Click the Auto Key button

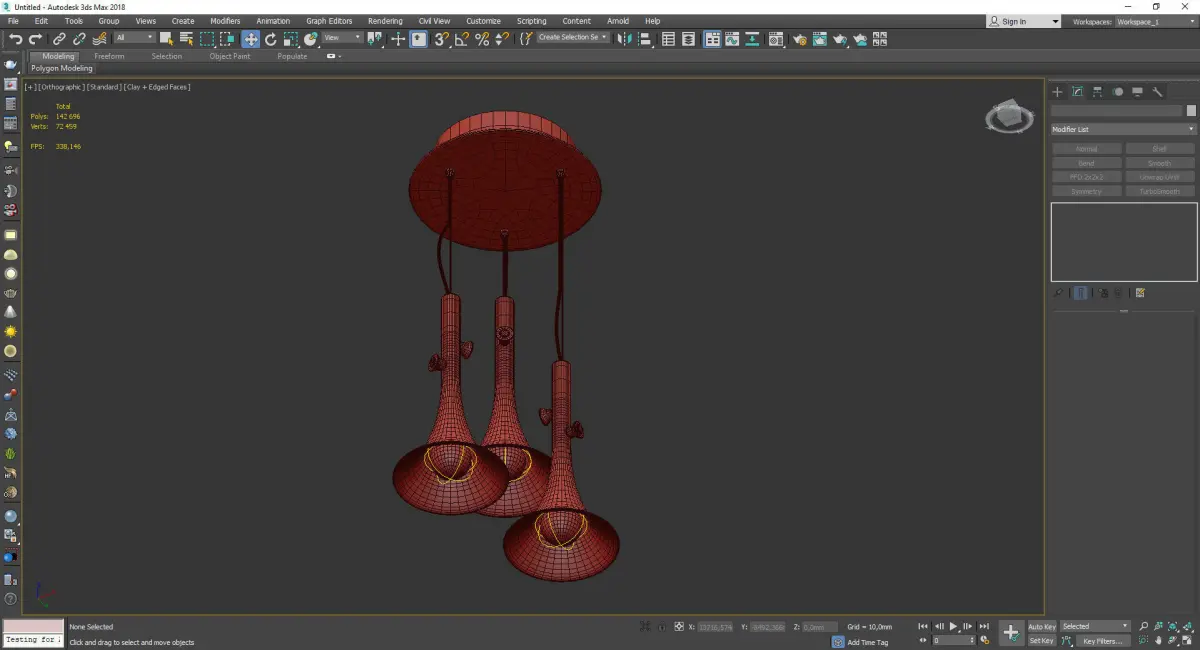tap(1041, 627)
